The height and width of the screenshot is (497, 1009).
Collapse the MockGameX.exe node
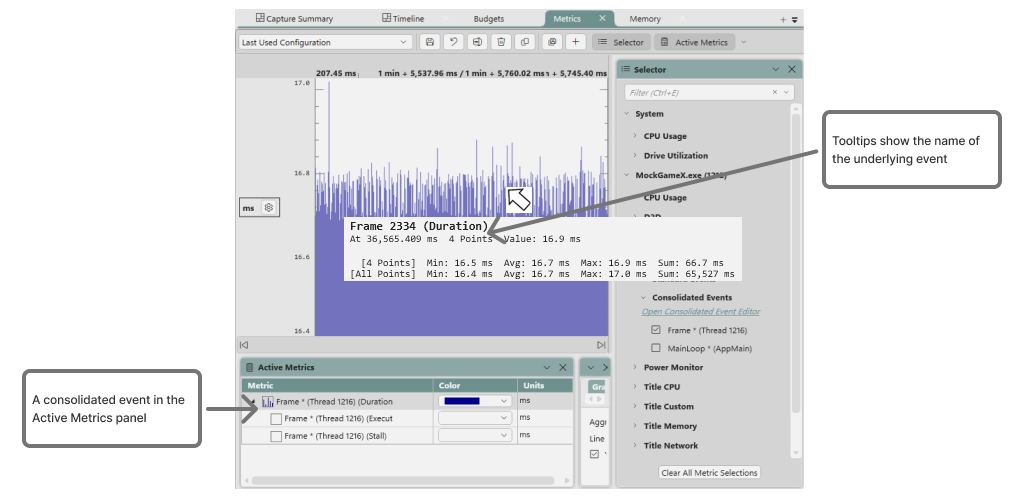(x=626, y=175)
